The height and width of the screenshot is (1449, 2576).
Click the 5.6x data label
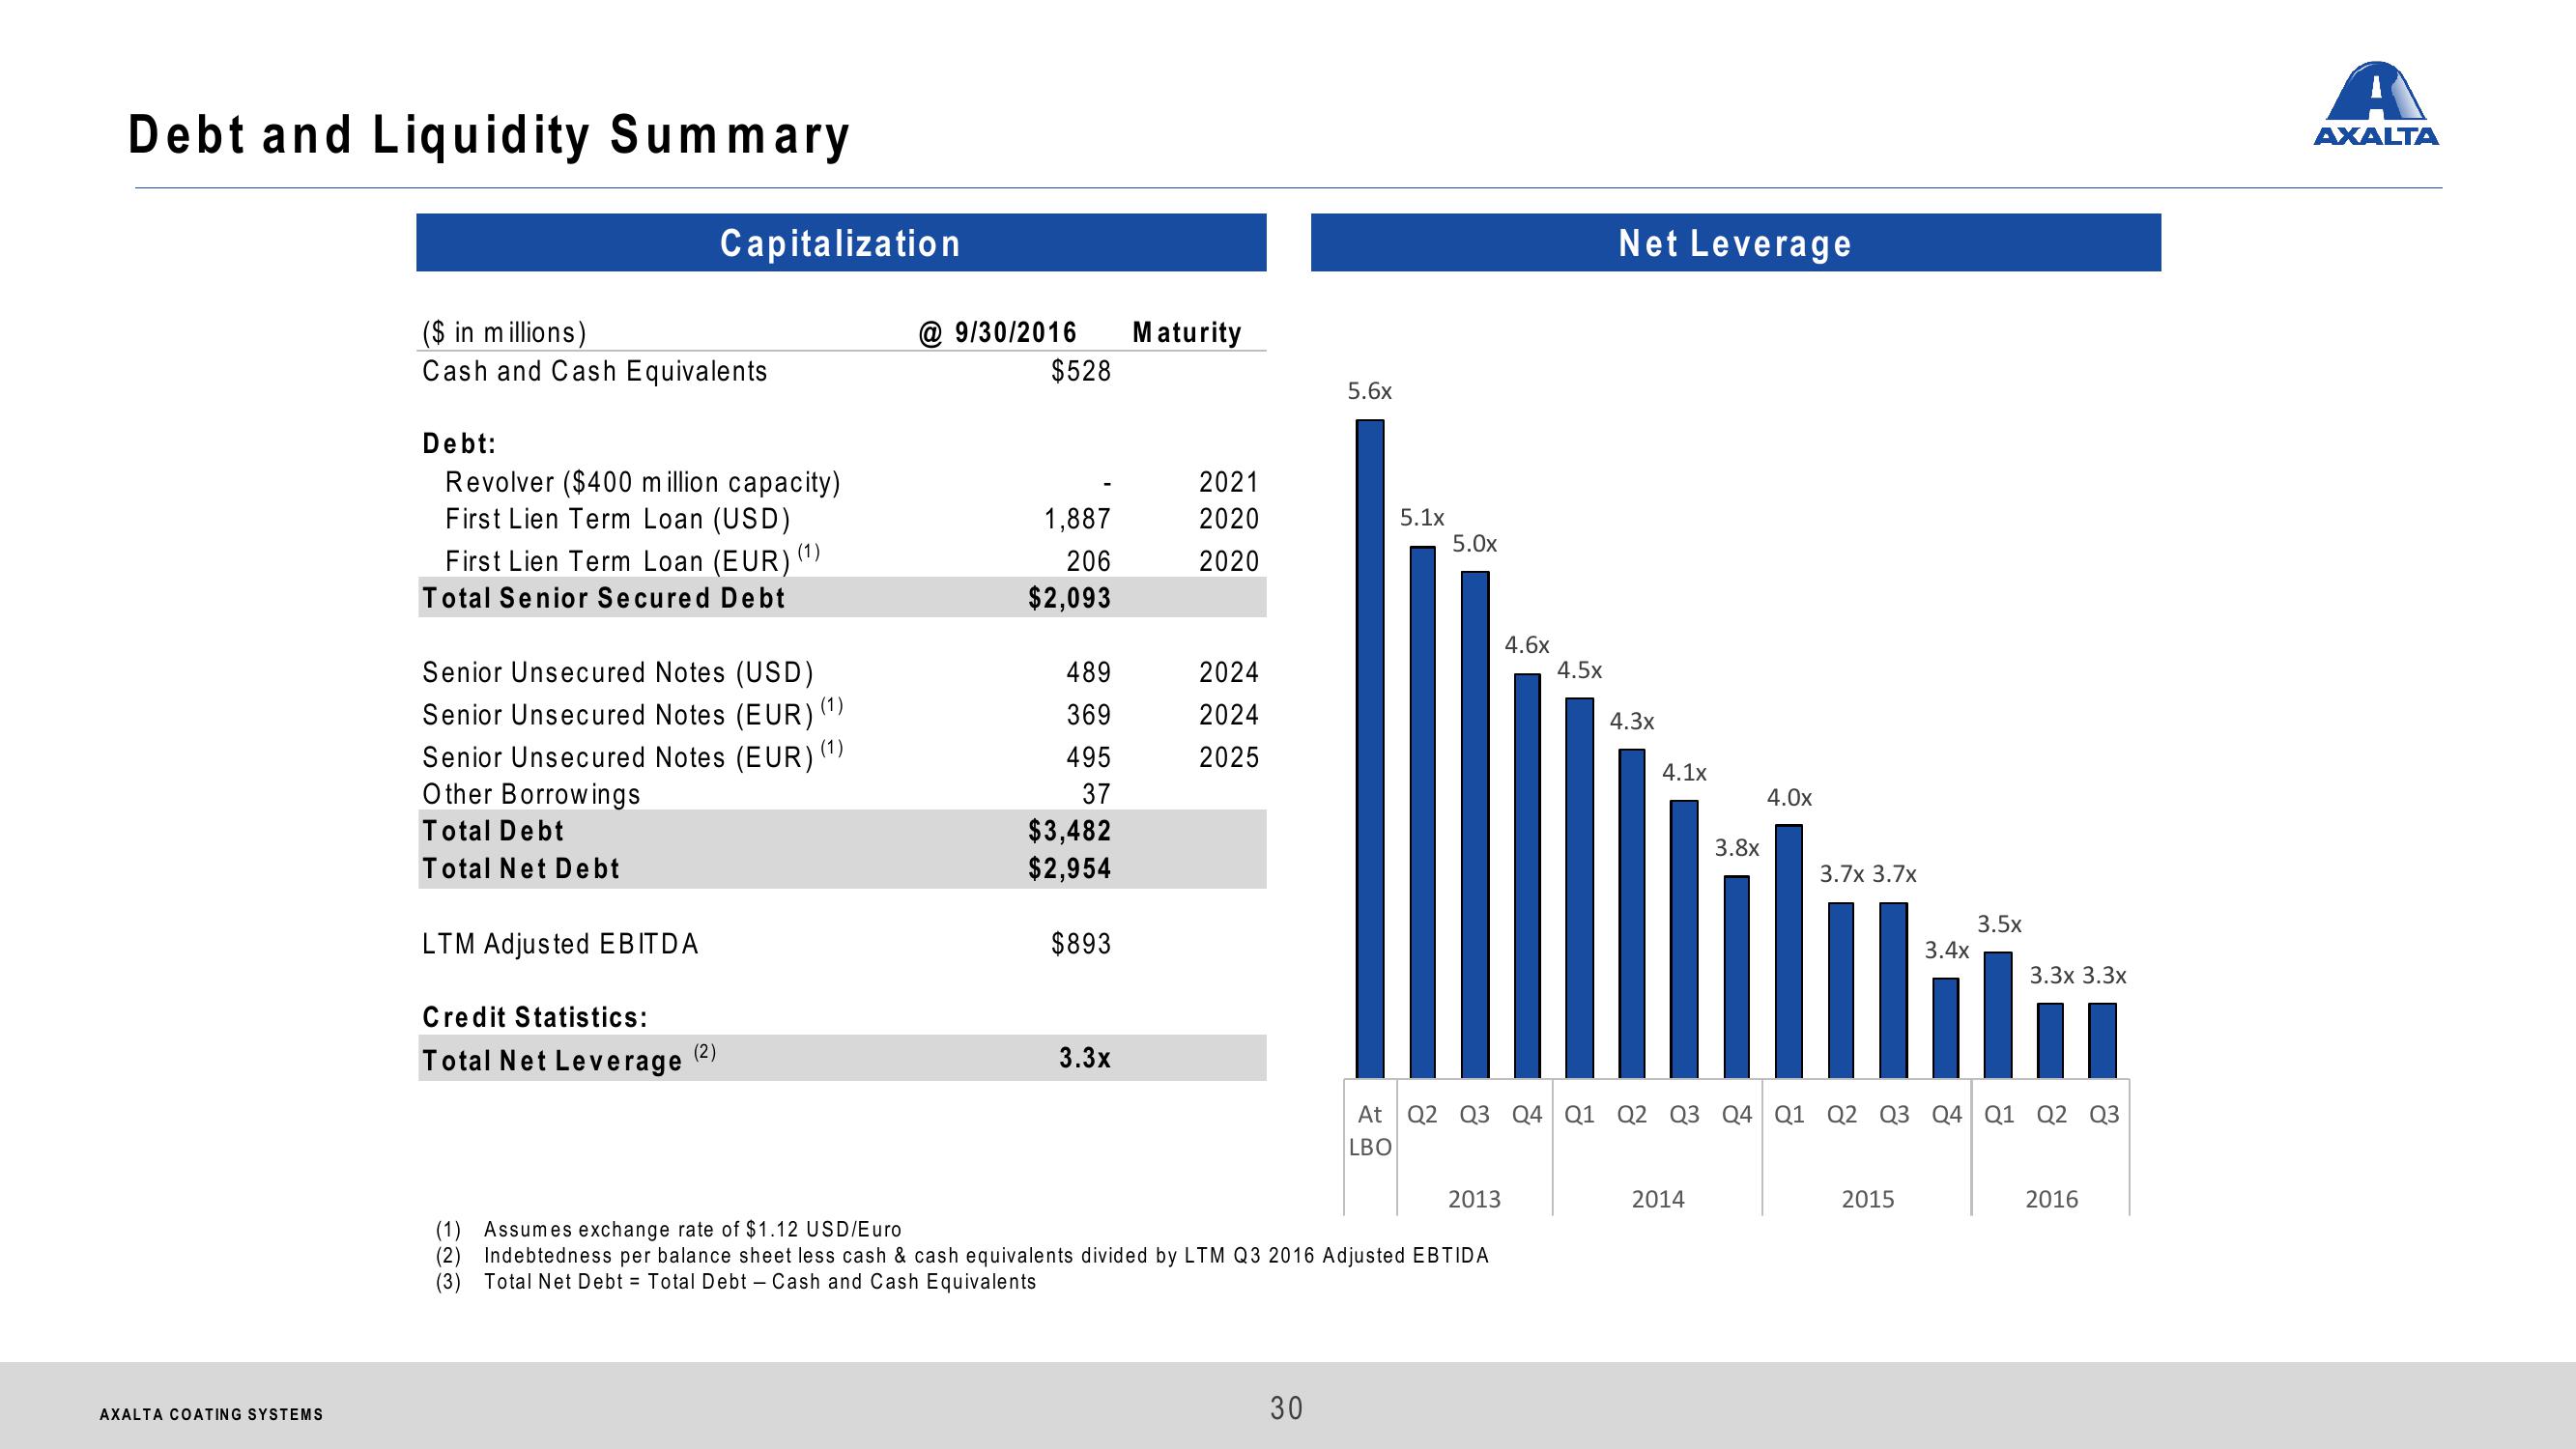(x=1370, y=391)
